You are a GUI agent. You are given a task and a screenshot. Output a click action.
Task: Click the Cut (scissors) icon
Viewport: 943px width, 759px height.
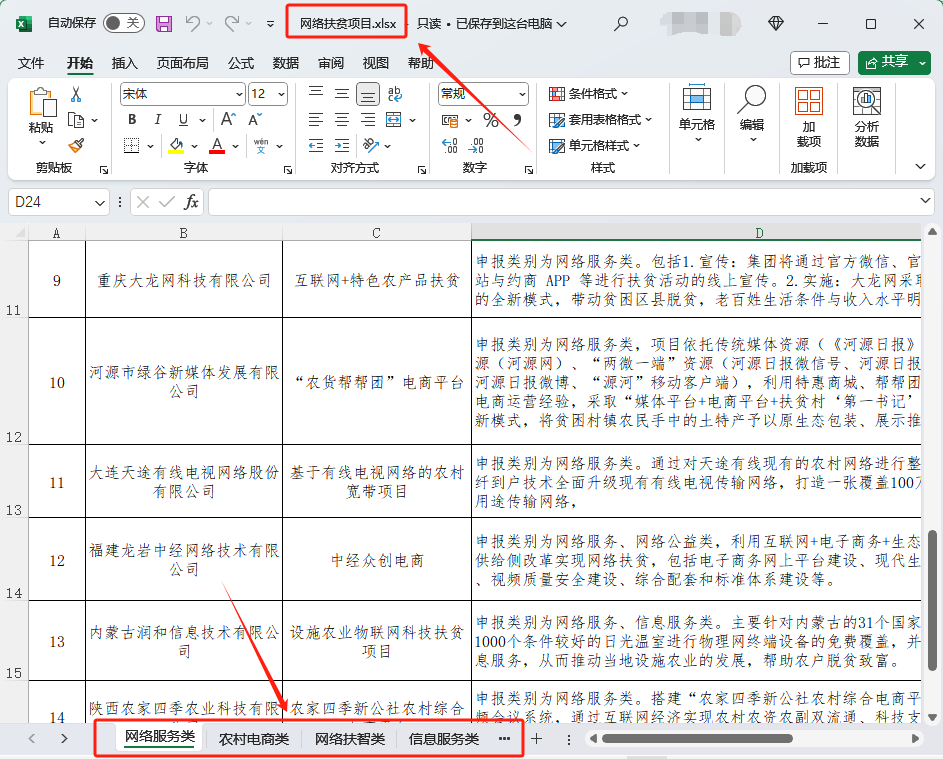pos(74,93)
